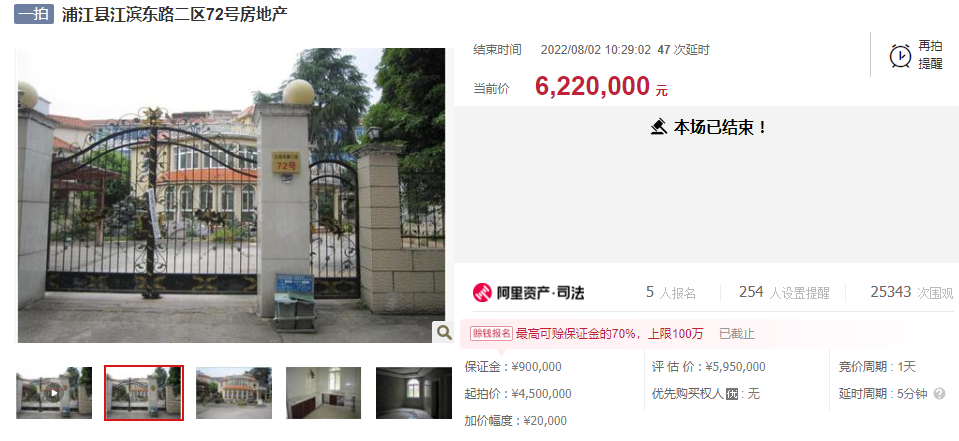Click the help icon beside 延时周期

coord(940,394)
